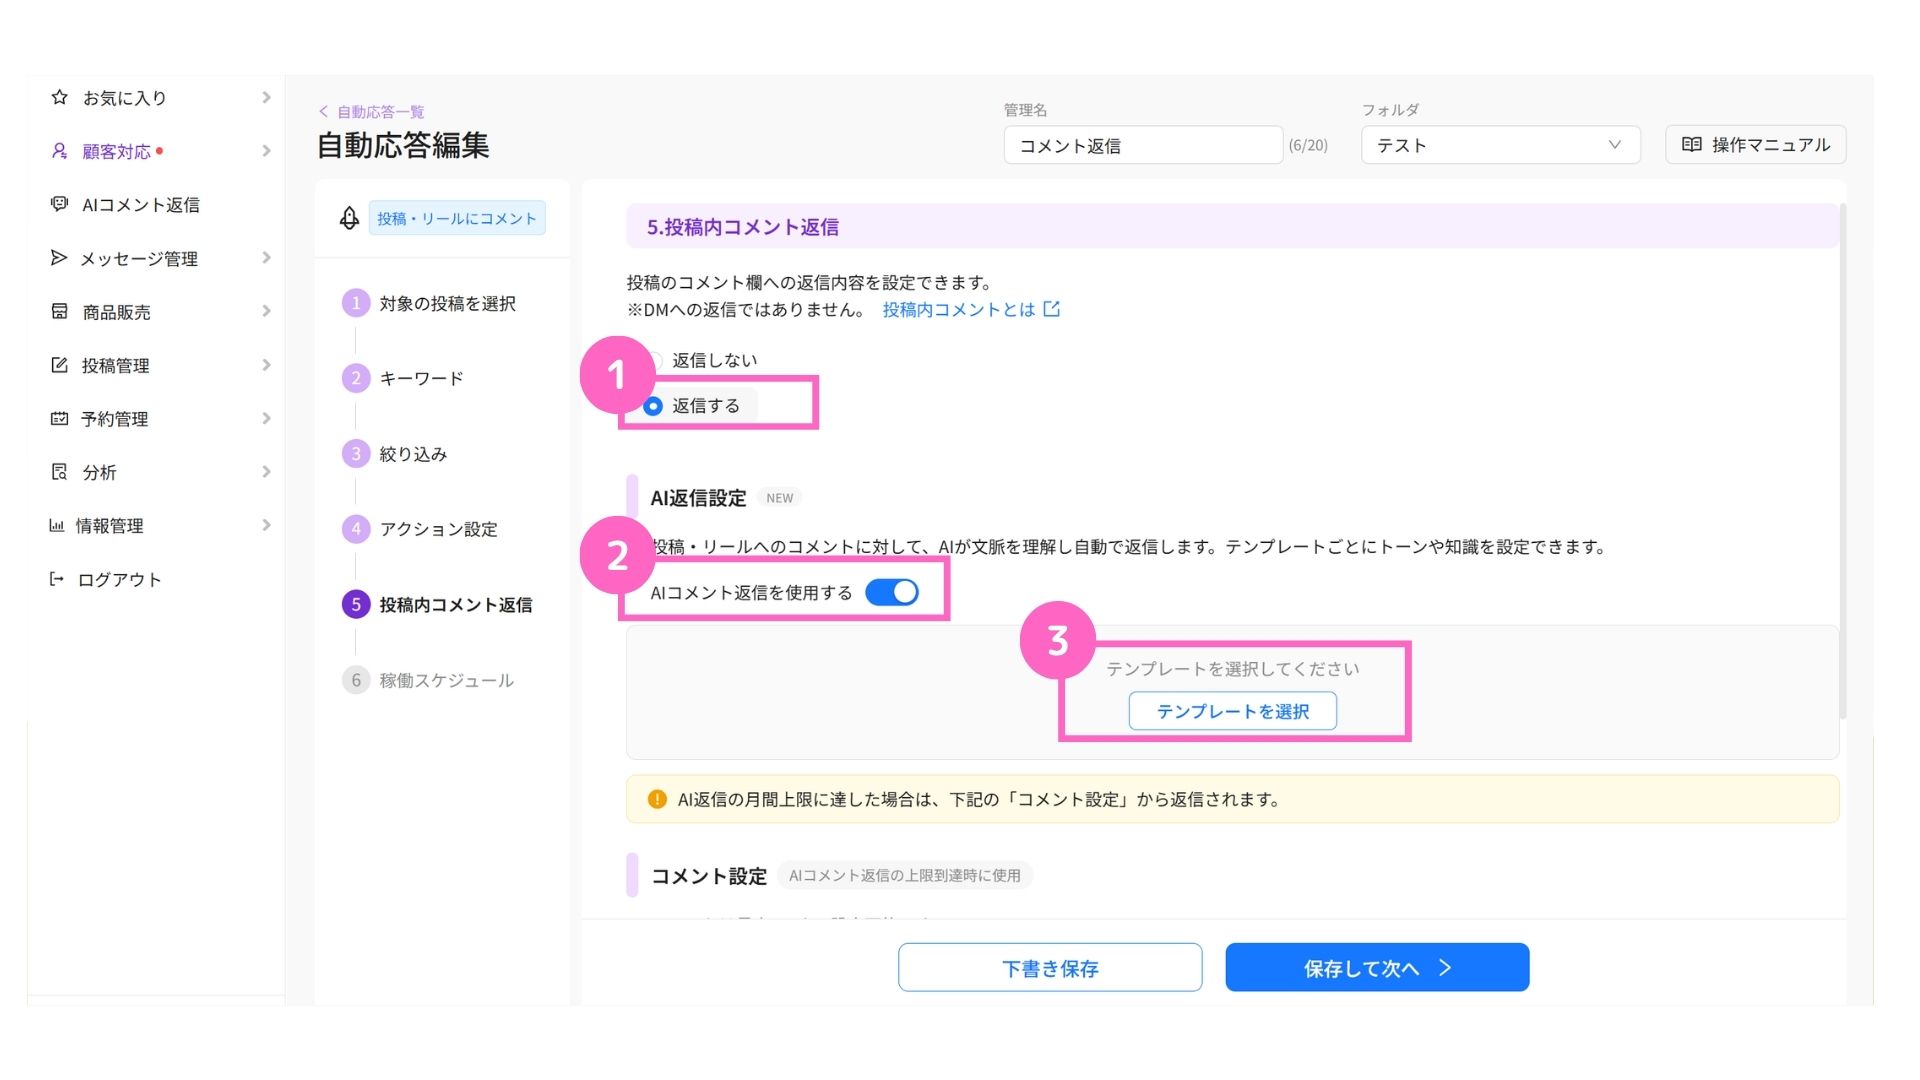1920x1080 pixels.
Task: Click the 商品販売 shop icon
Action: [x=59, y=311]
